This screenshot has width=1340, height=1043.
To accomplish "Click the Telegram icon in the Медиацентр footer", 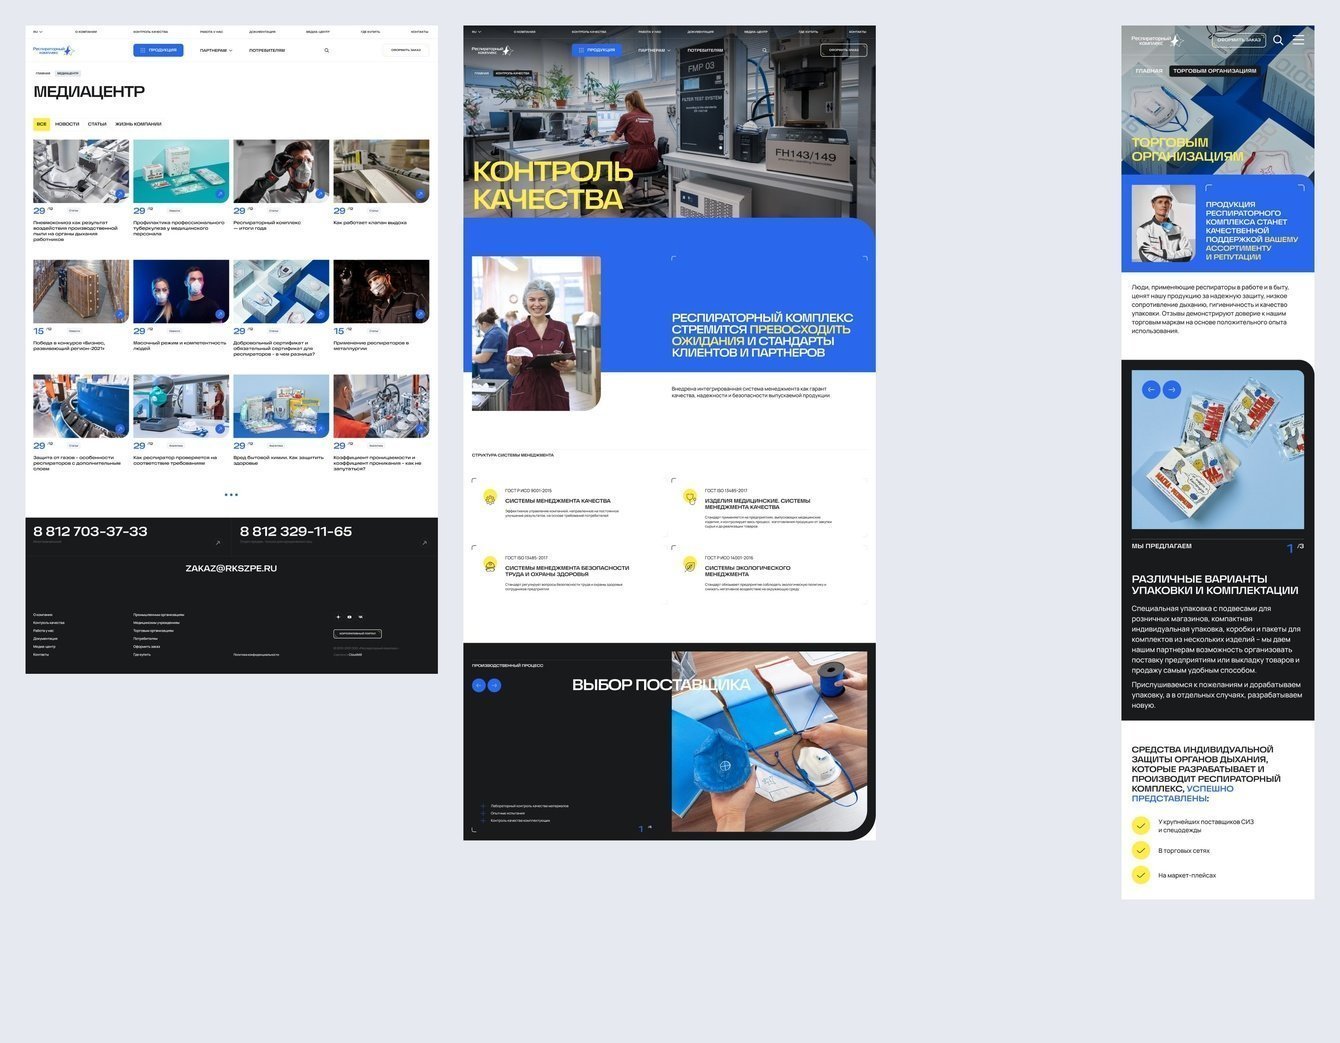I will click(338, 617).
